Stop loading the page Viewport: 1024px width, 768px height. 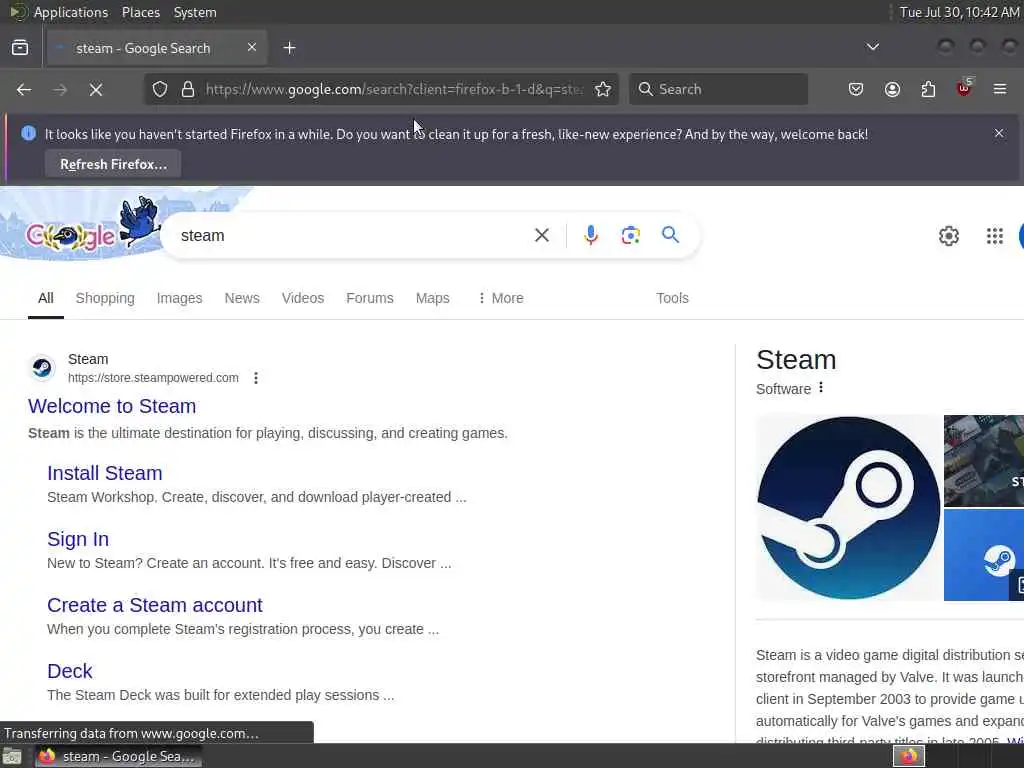(96, 89)
